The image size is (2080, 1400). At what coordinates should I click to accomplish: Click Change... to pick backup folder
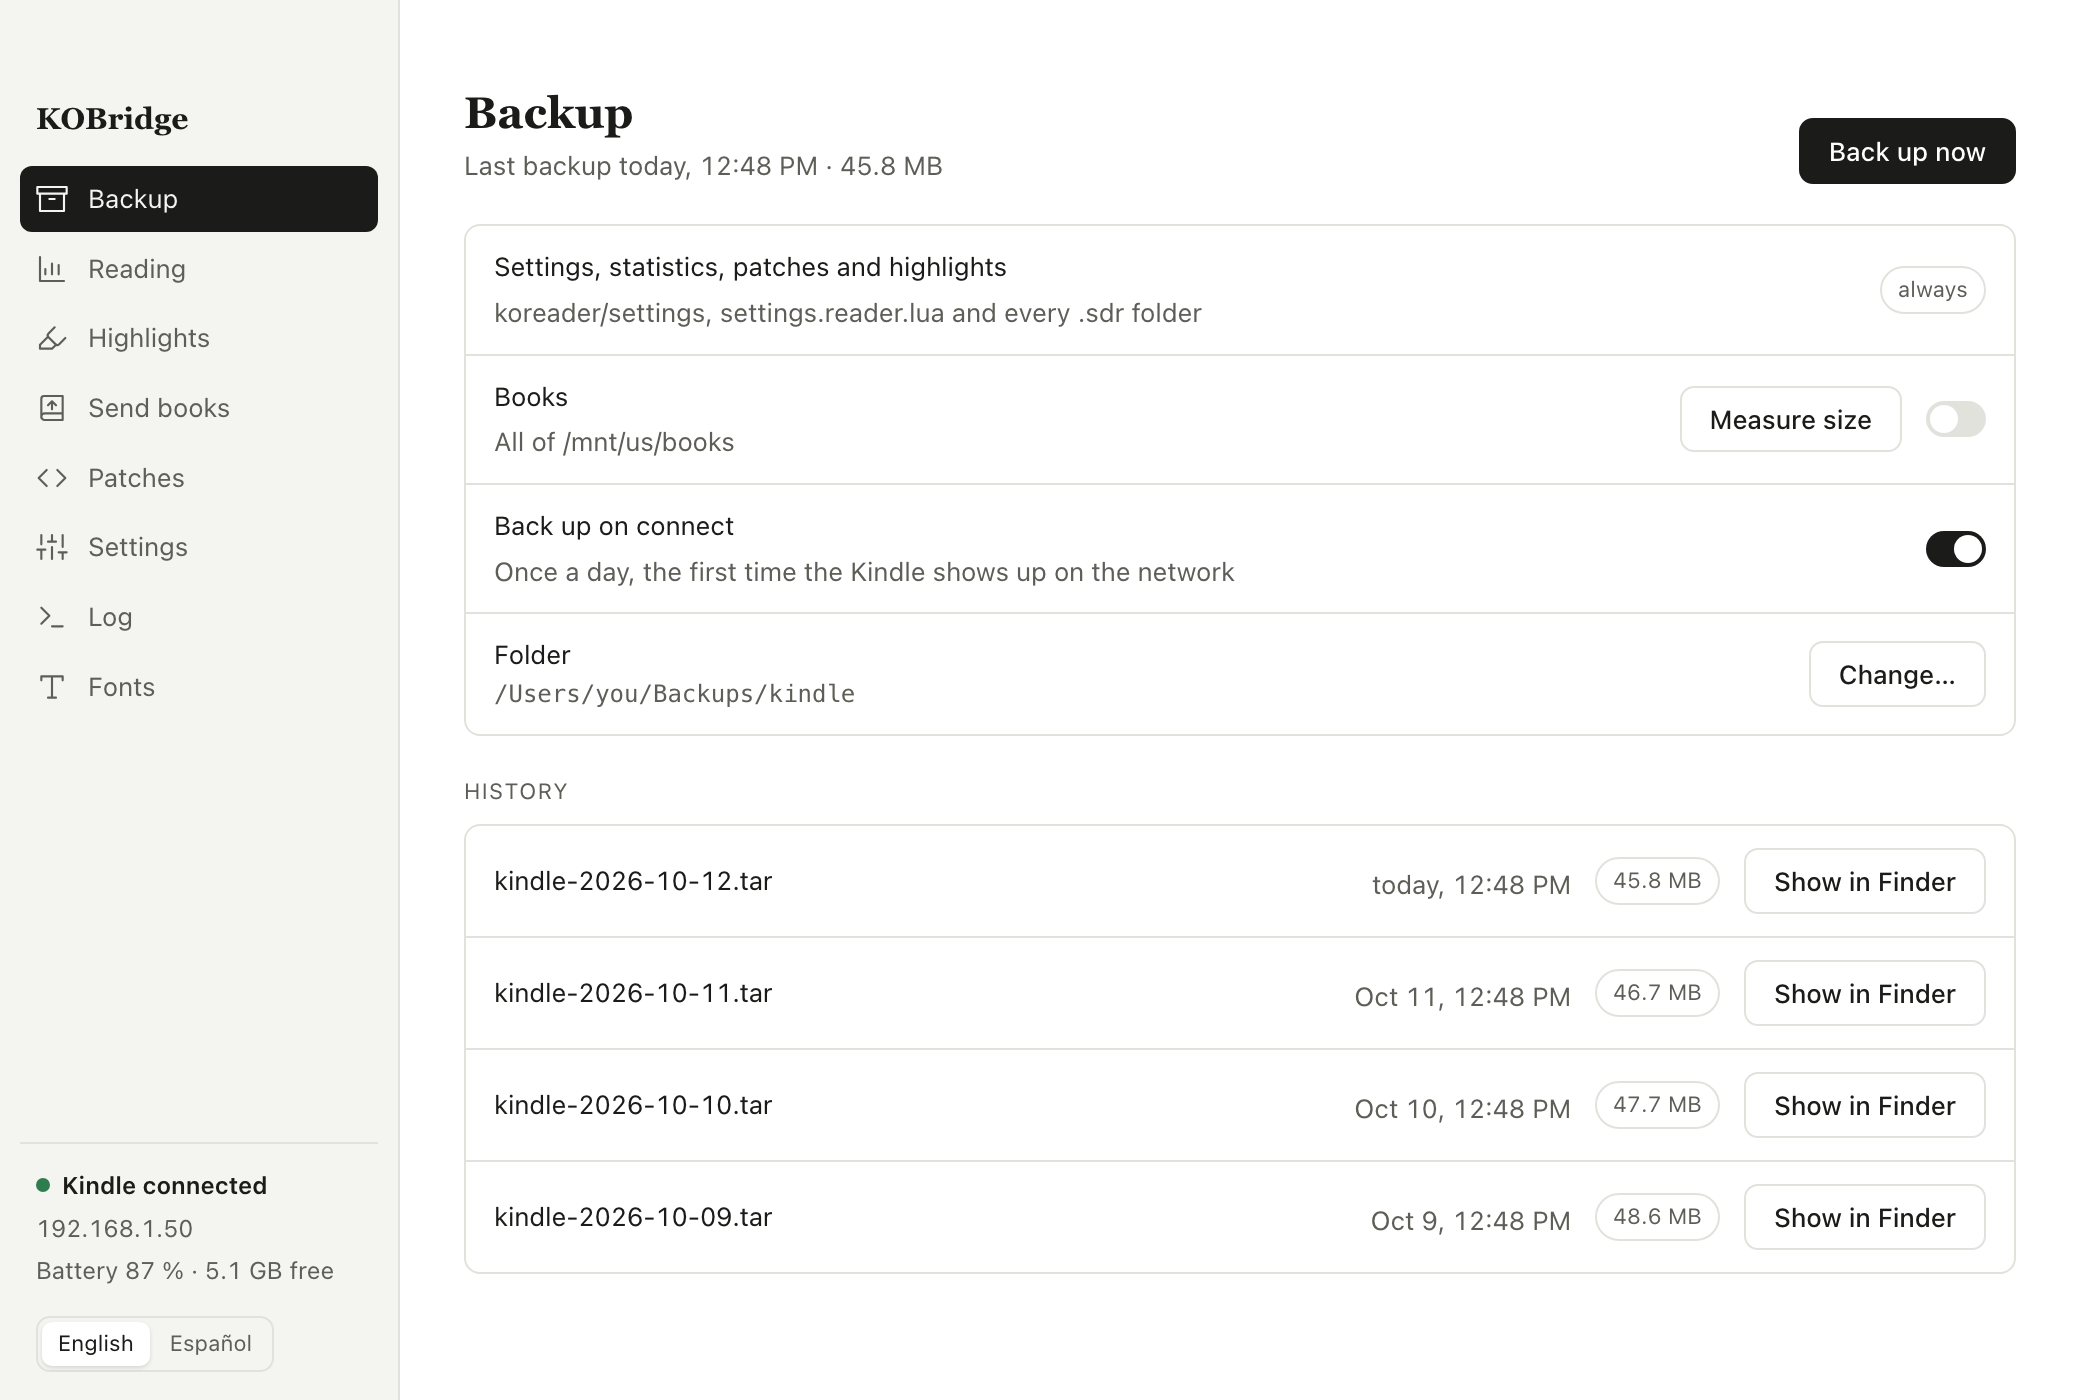[1897, 674]
